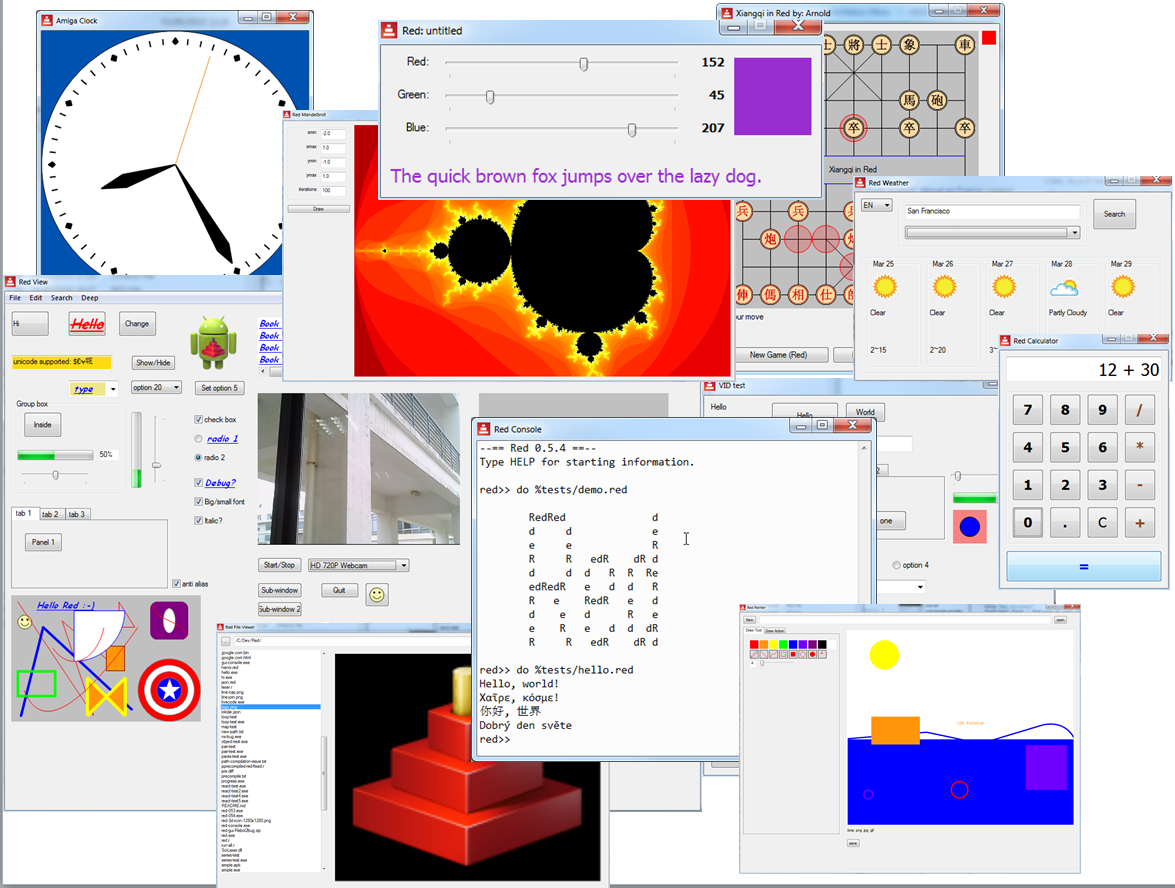Image resolution: width=1175 pixels, height=888 pixels.
Task: Click the San Francisco city input field
Action: (x=990, y=212)
